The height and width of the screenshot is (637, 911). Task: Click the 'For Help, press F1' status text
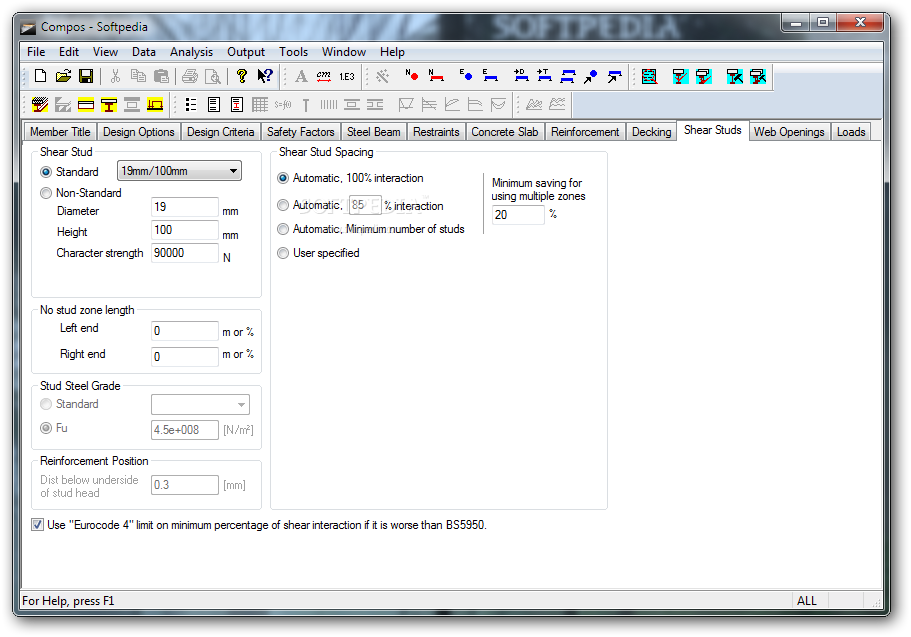click(68, 600)
